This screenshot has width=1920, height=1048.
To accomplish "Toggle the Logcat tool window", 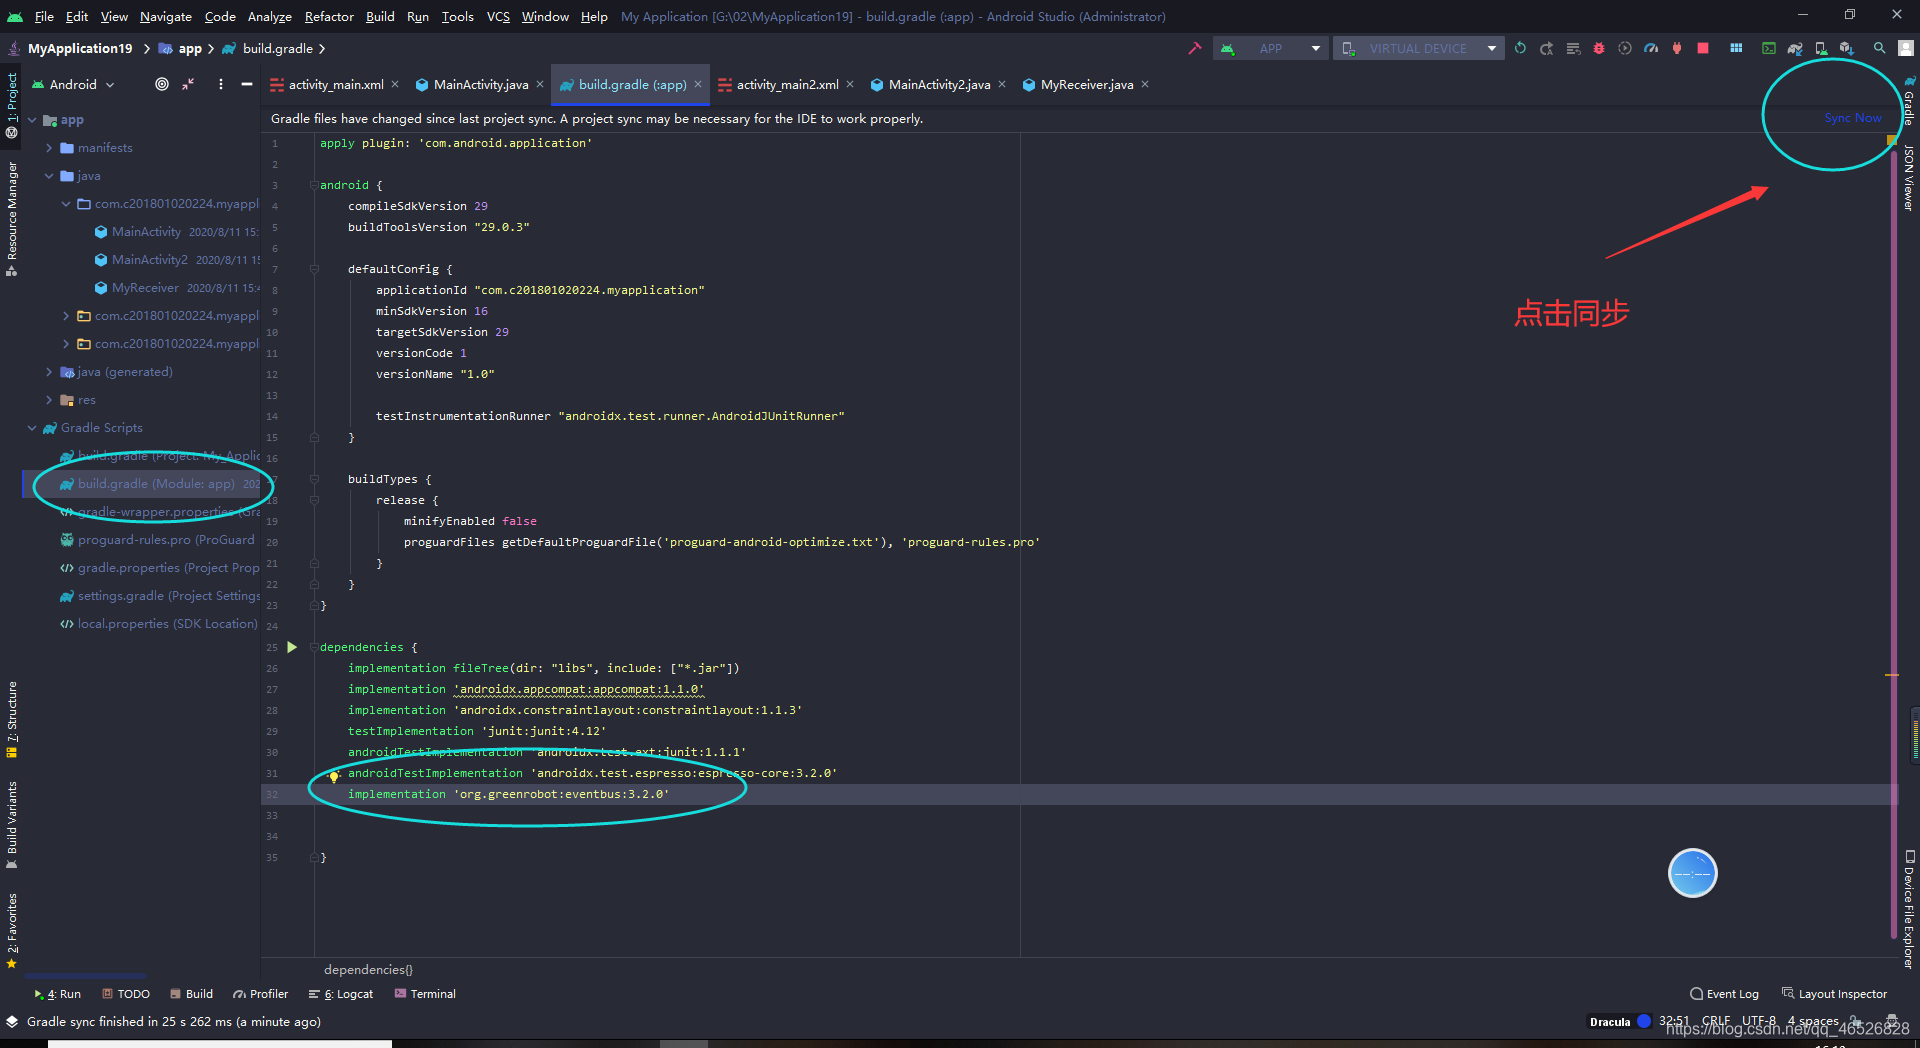I will pyautogui.click(x=341, y=994).
